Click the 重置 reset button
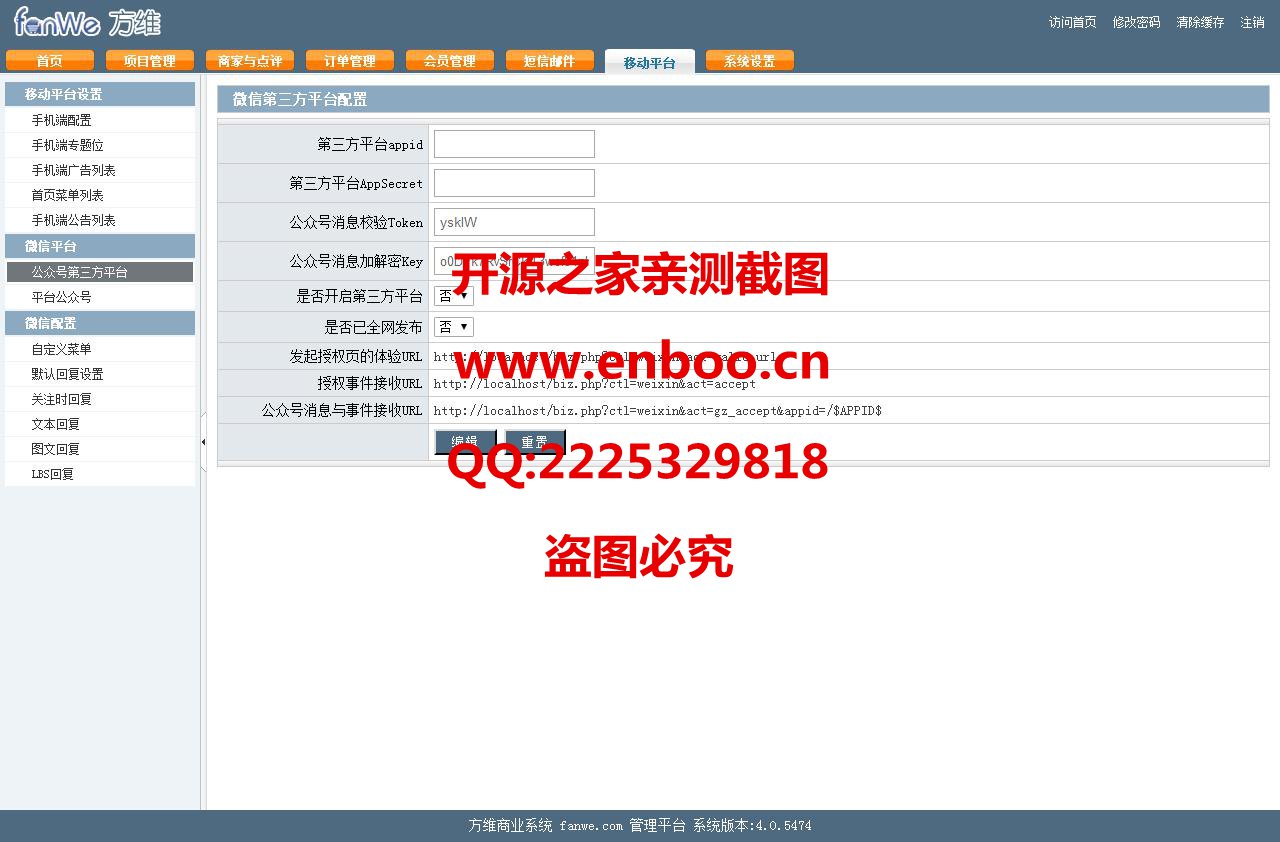This screenshot has height=842, width=1280. click(535, 442)
